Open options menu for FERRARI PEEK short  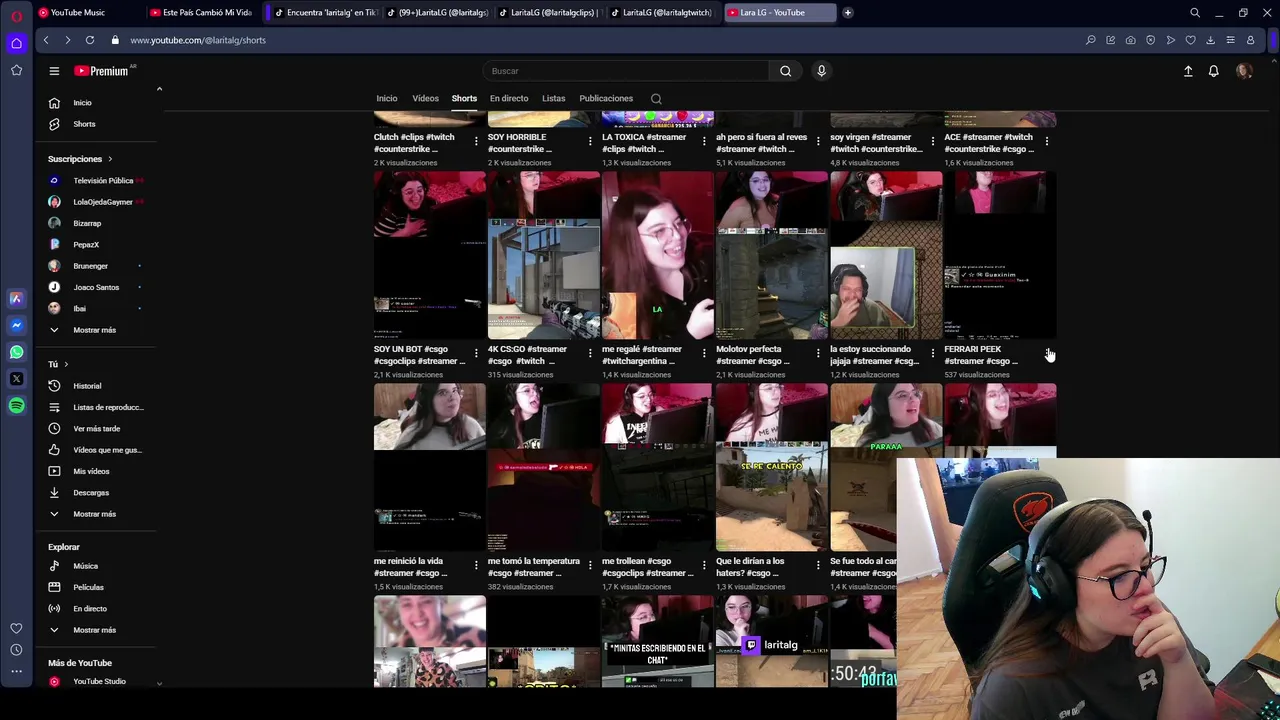1047,355
